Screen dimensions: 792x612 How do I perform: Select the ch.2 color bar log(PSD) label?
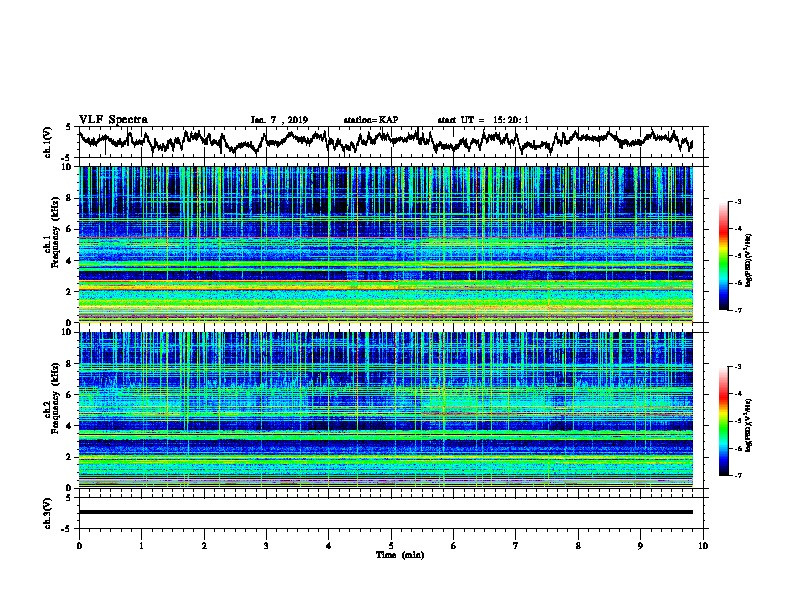click(x=748, y=425)
